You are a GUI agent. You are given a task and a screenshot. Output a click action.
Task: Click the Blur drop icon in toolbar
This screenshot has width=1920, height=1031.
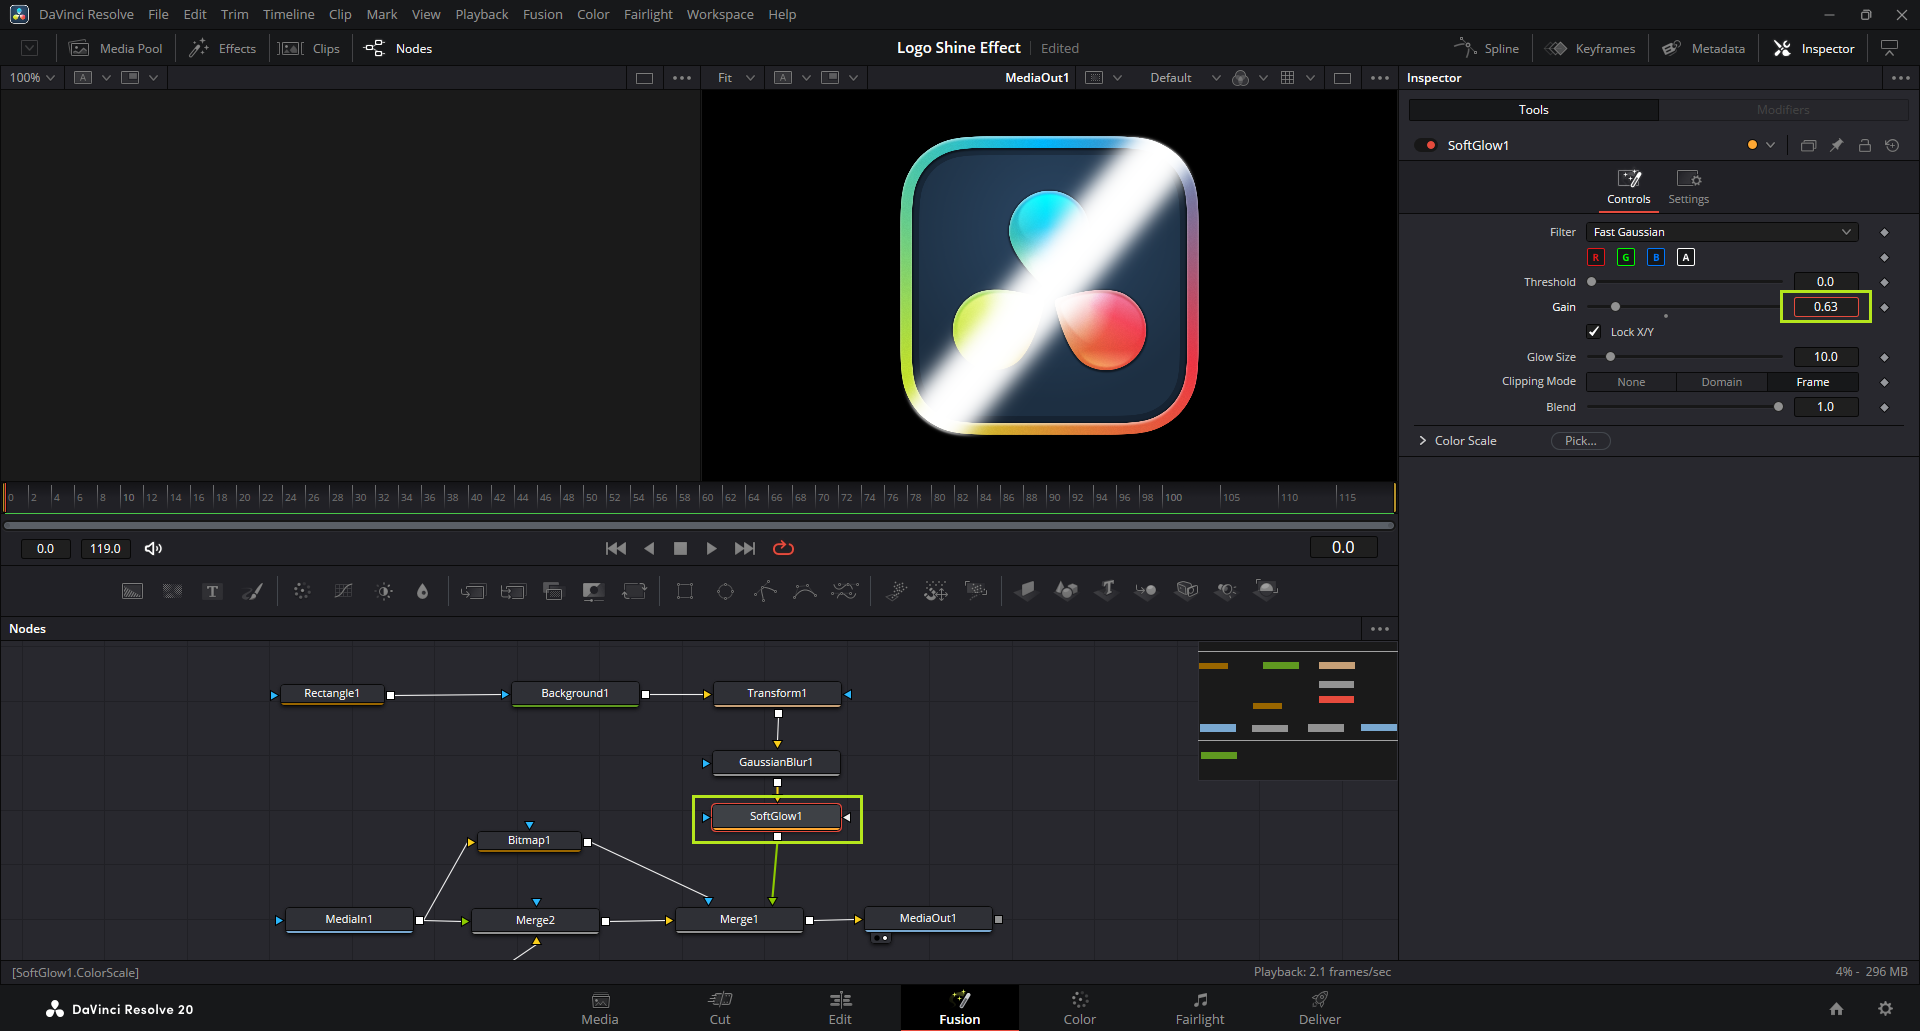tap(422, 591)
